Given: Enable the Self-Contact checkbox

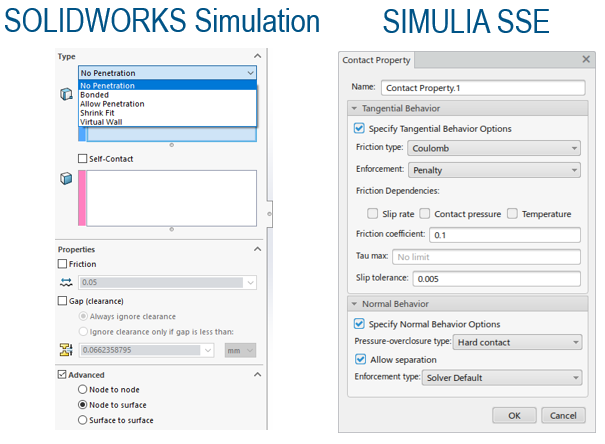Looking at the screenshot, I should (x=83, y=159).
